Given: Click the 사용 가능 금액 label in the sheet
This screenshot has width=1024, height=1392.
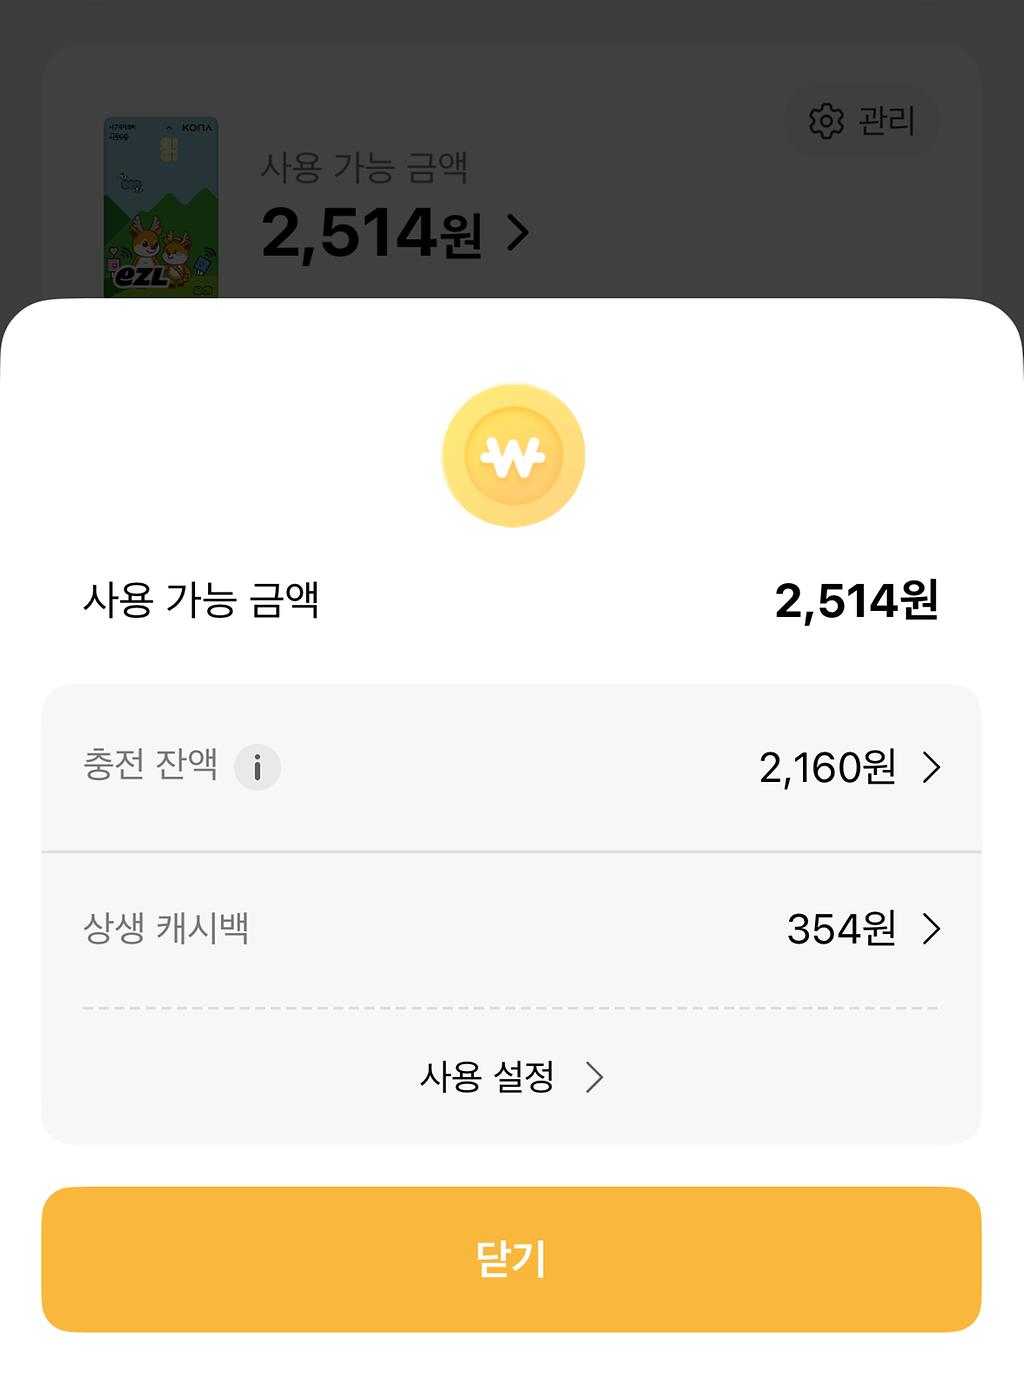Looking at the screenshot, I should coord(201,600).
